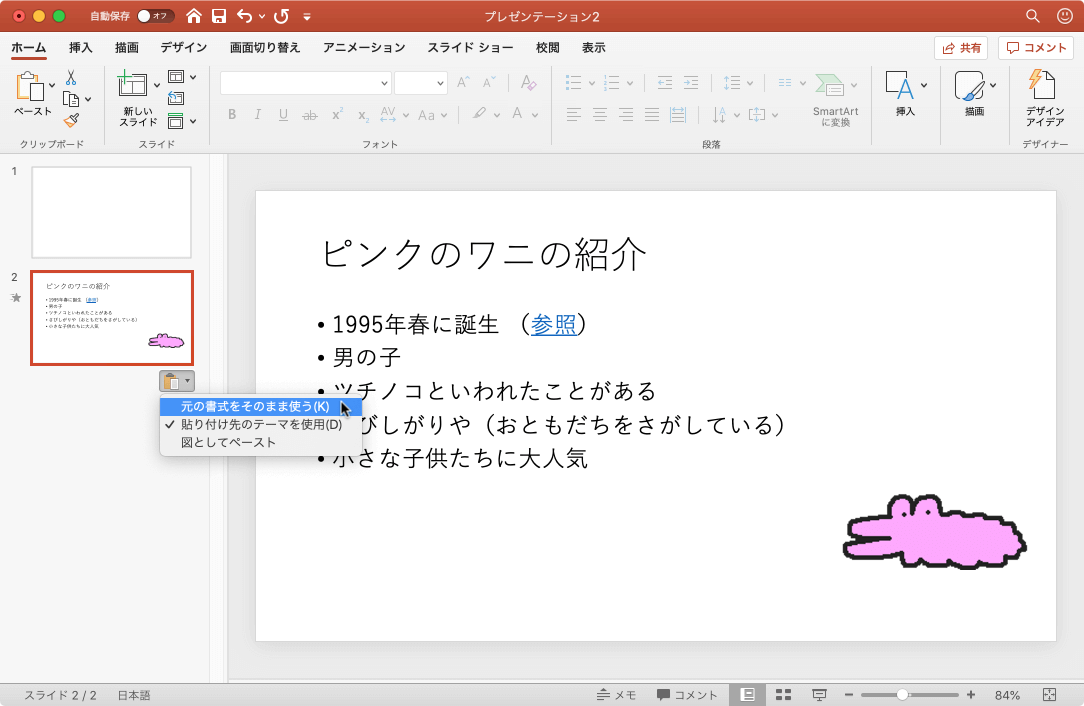Expand the paste options button dropdown
The height and width of the screenshot is (706, 1084).
(177, 381)
